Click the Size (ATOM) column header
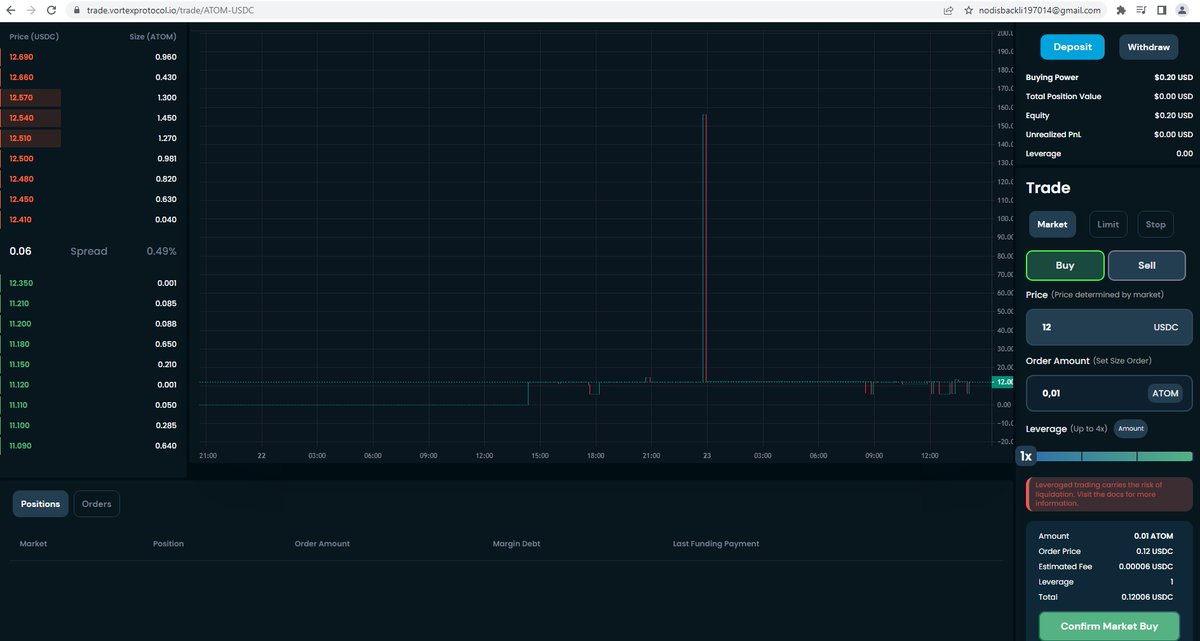Viewport: 1200px width, 641px height. coord(153,37)
